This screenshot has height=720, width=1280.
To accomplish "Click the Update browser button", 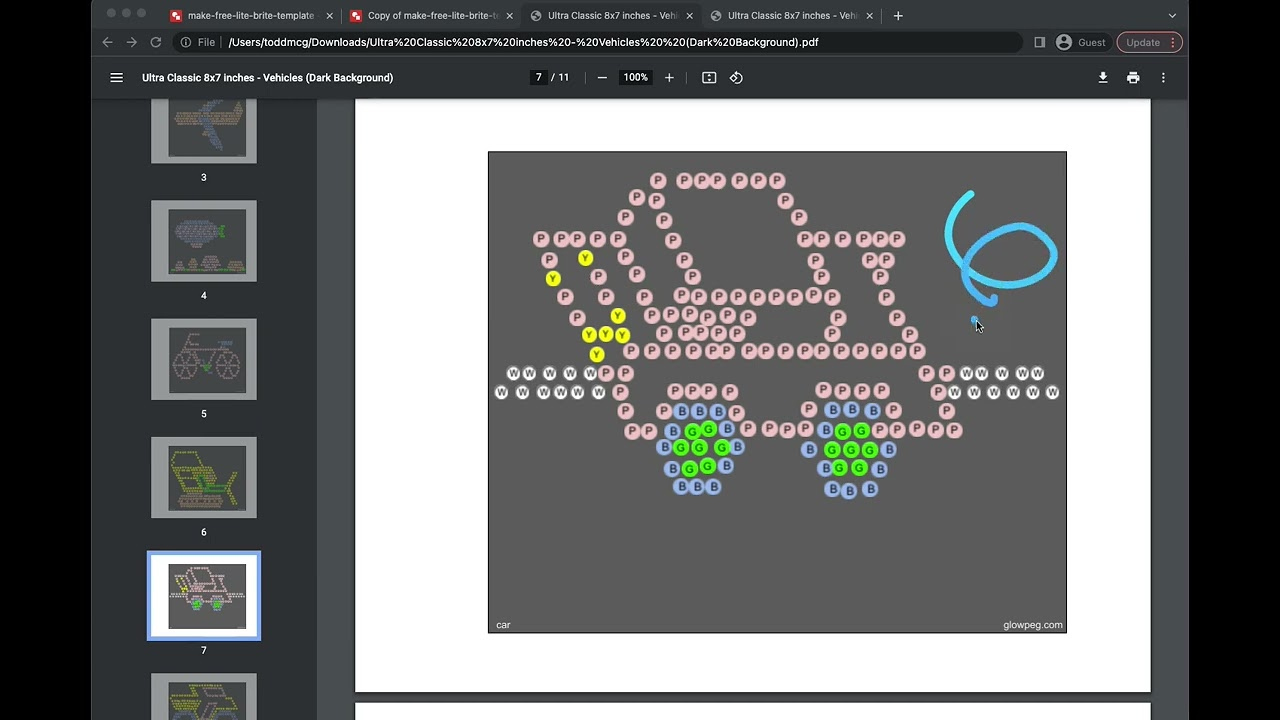I will pyautogui.click(x=1143, y=42).
